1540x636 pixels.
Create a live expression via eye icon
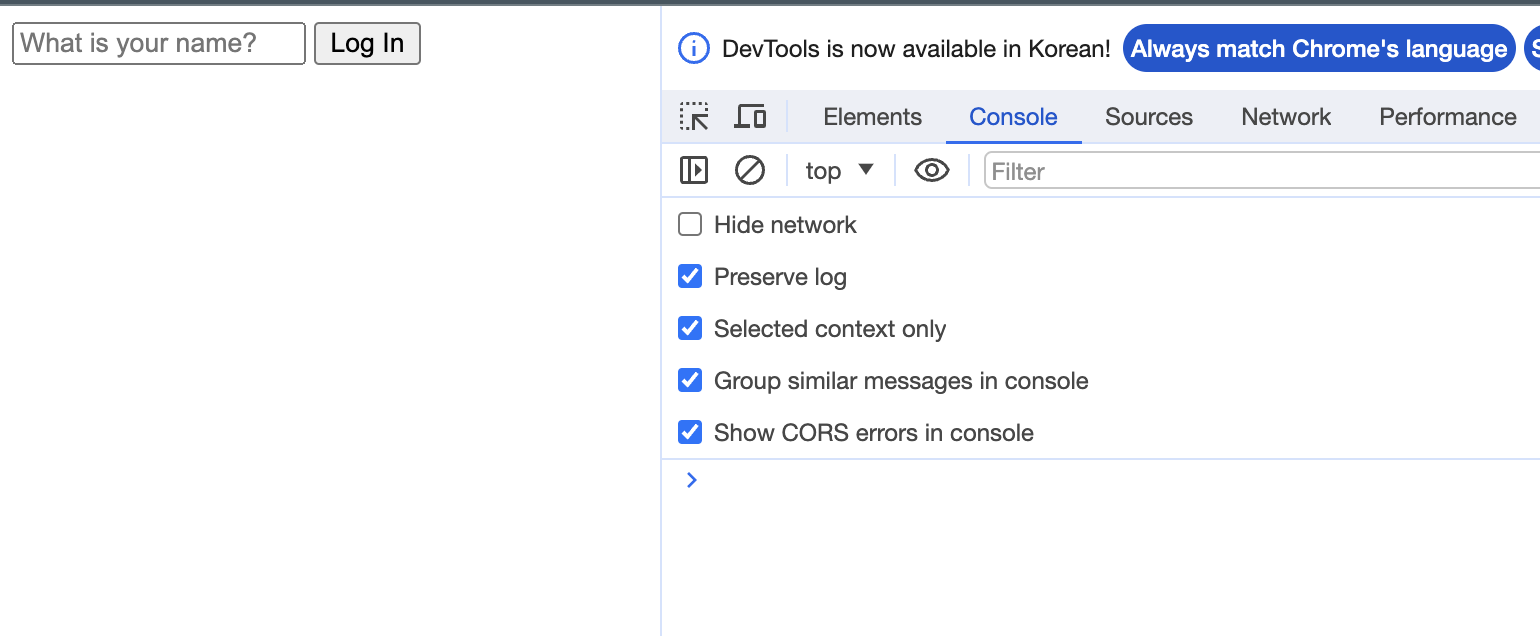(932, 171)
